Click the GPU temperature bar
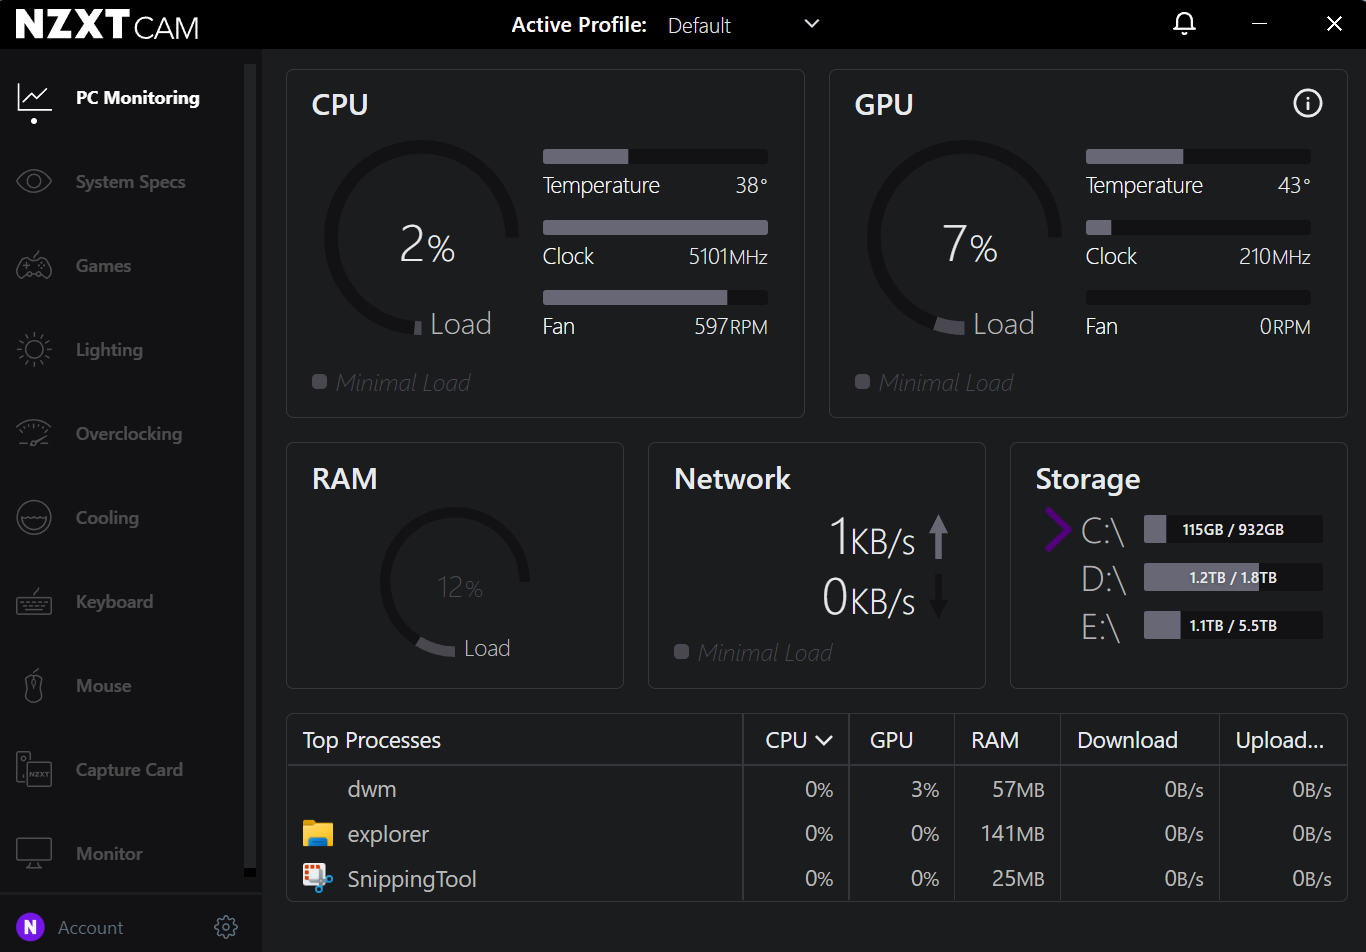Image resolution: width=1366 pixels, height=952 pixels. click(1198, 156)
